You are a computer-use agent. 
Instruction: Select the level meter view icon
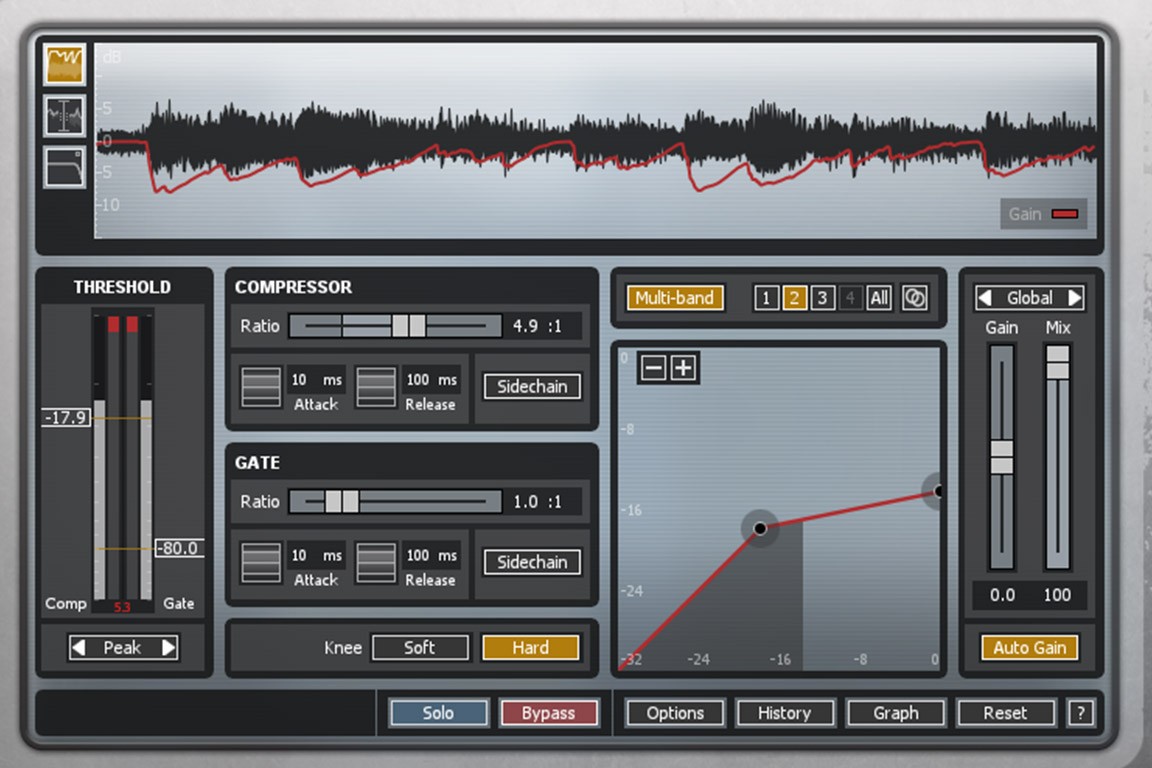[x=65, y=115]
